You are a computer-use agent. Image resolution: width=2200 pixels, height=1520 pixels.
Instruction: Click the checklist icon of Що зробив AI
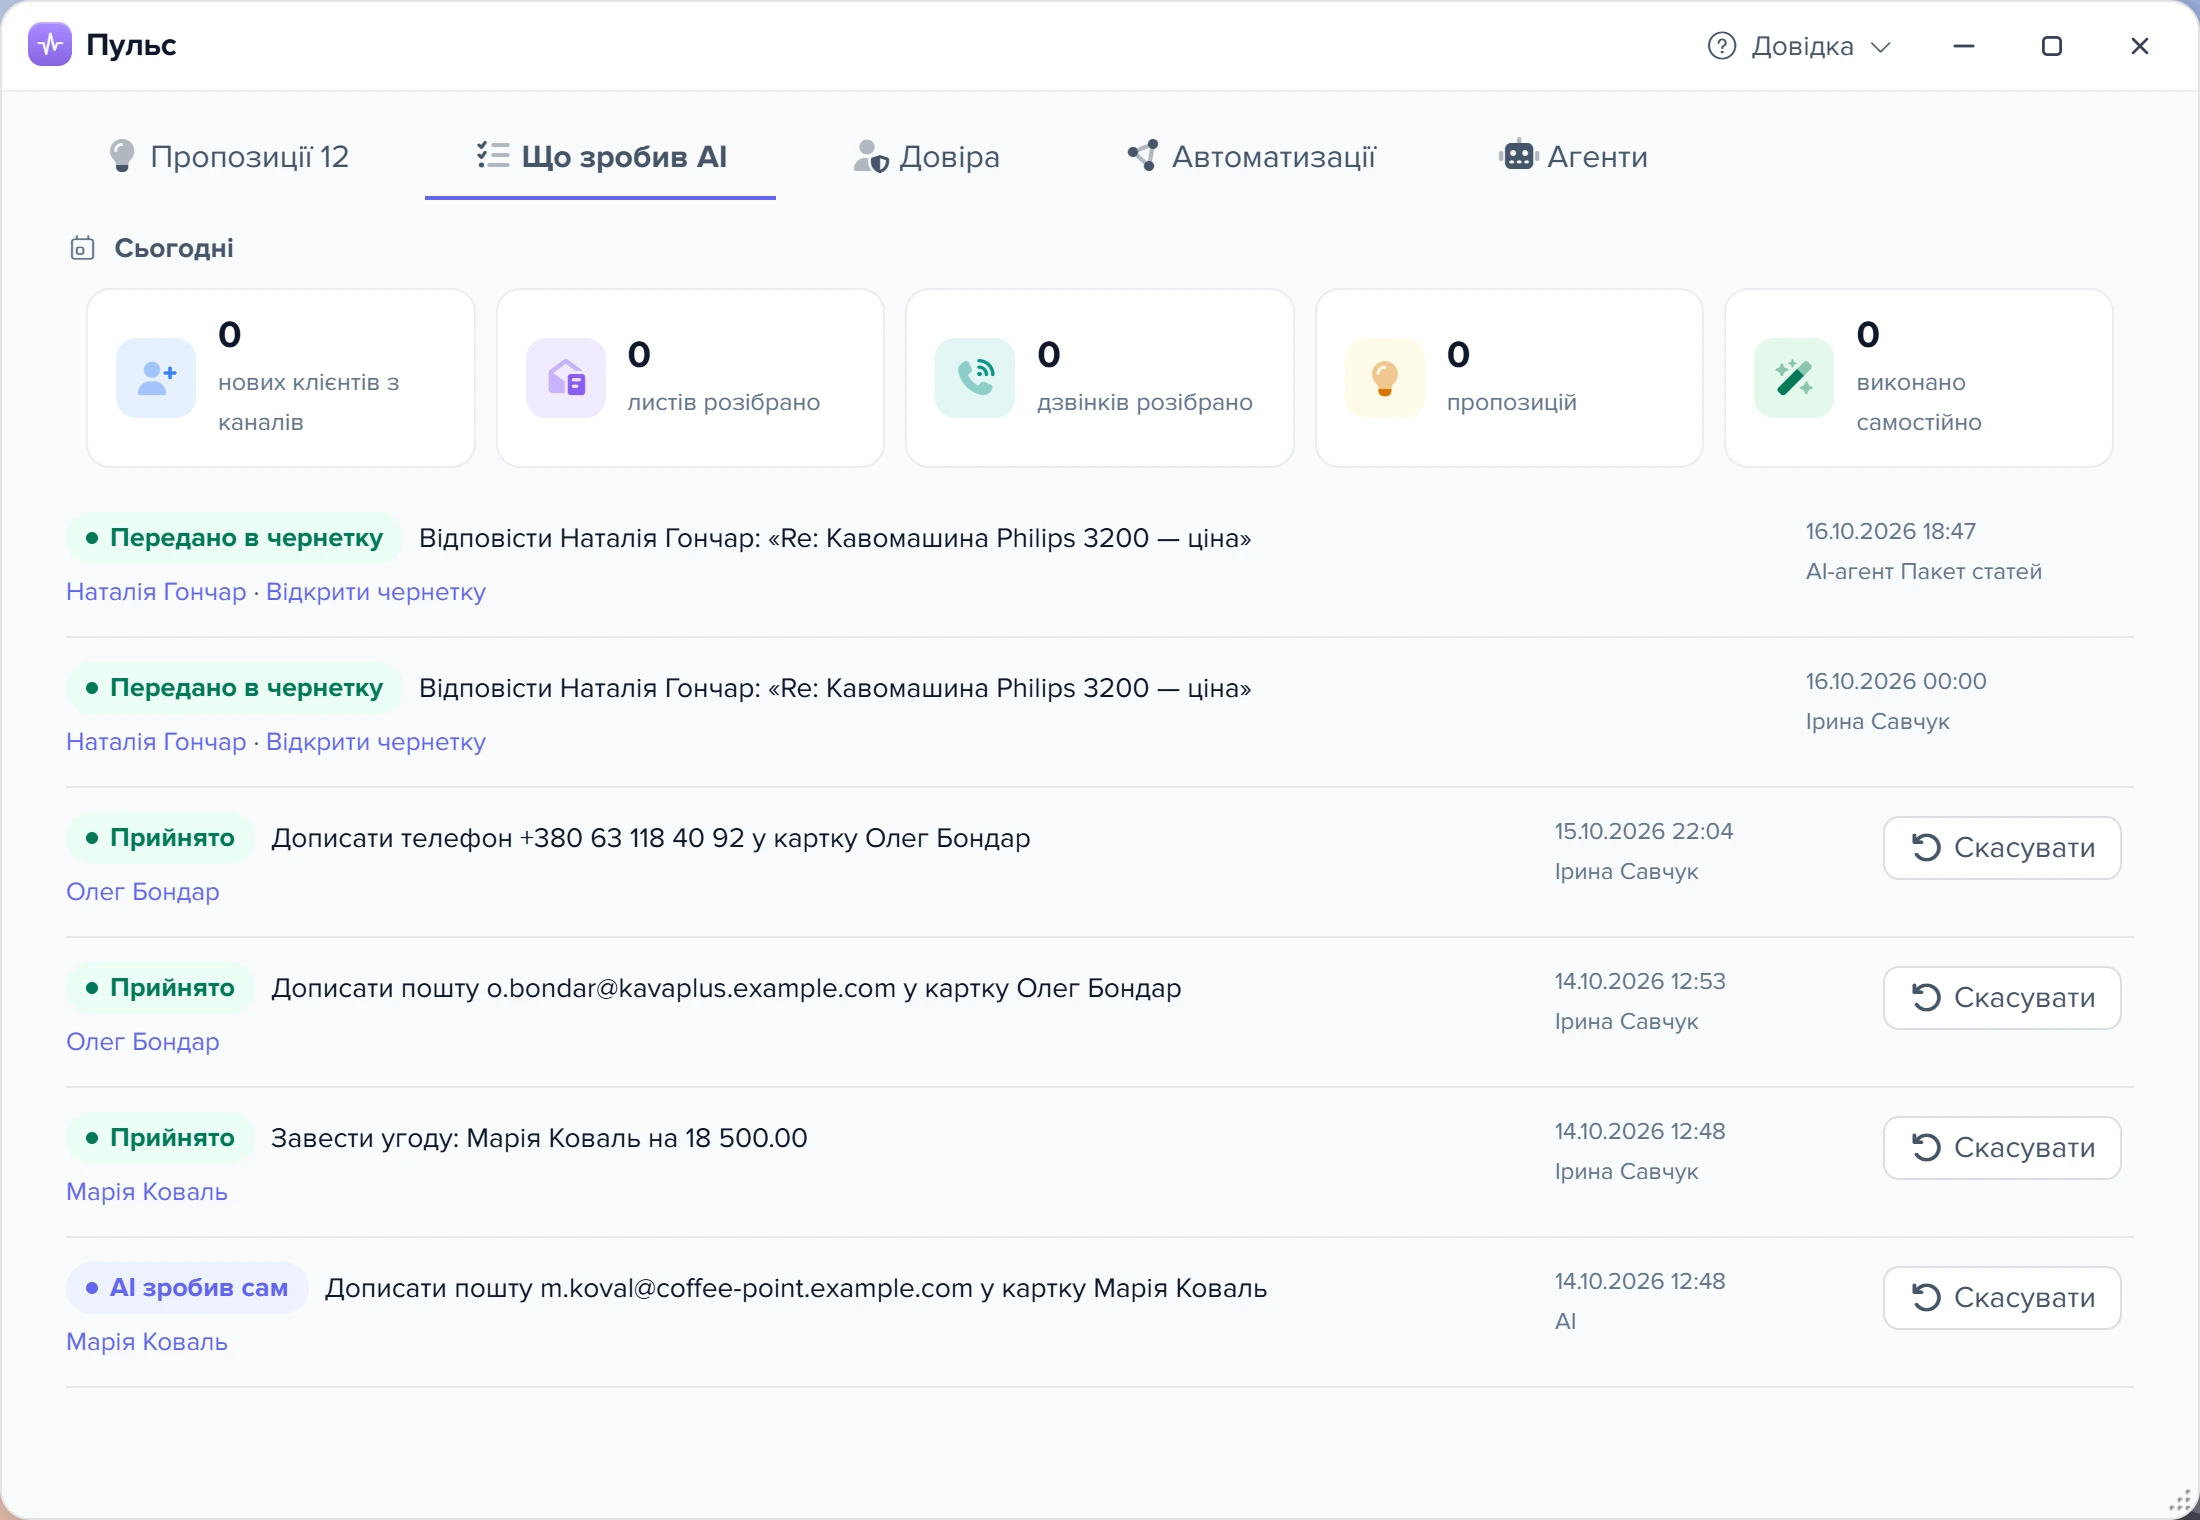click(x=493, y=155)
